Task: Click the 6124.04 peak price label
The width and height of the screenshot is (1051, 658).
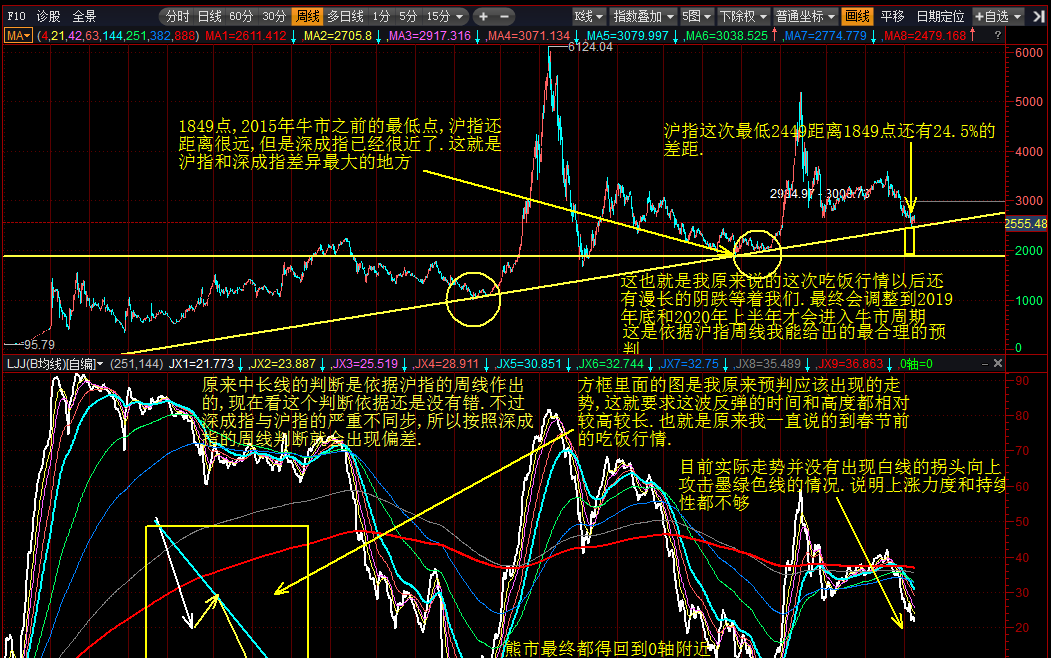Action: [x=590, y=47]
